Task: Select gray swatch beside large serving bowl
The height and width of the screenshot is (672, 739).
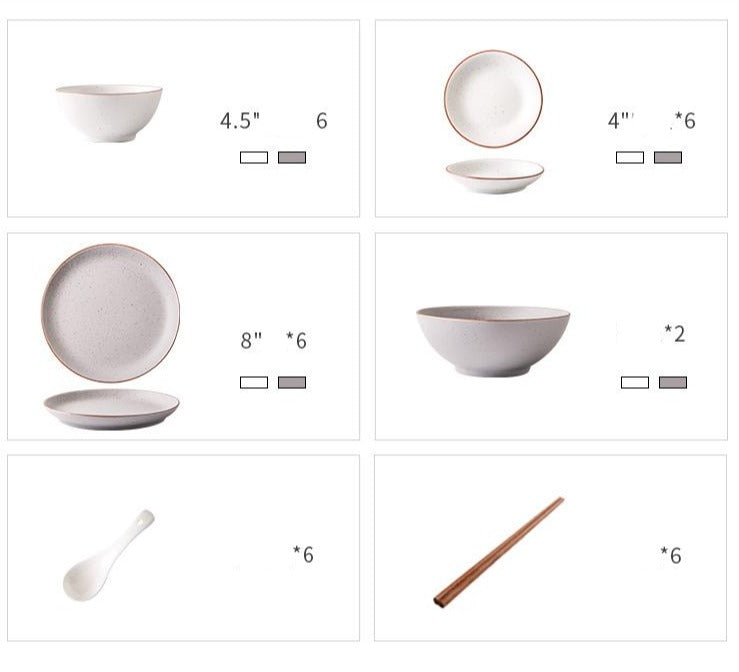Action: pyautogui.click(x=673, y=382)
